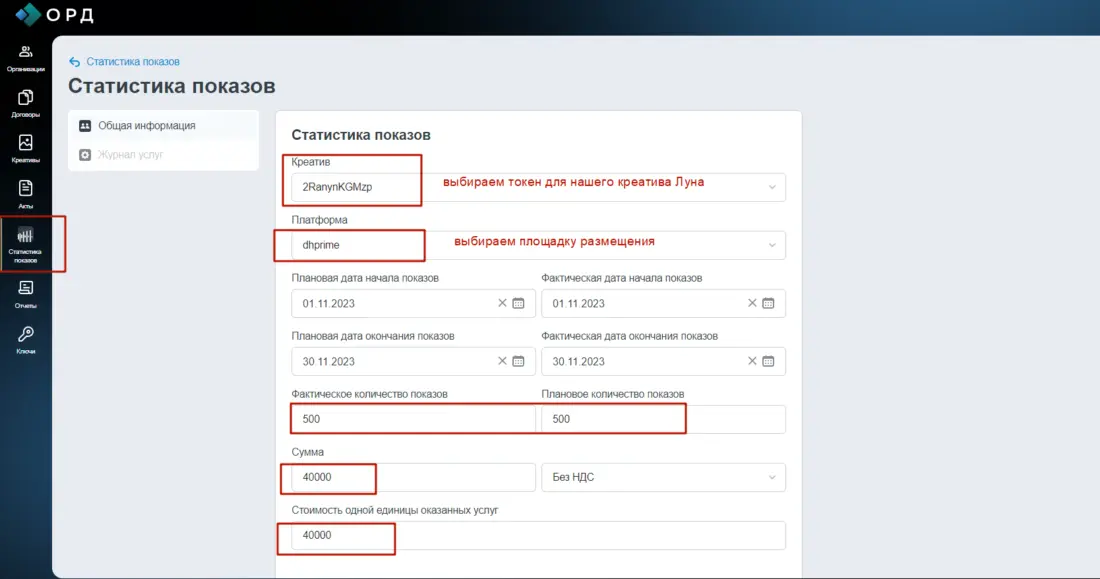Expand the Платформа dropdown arrow

click(772, 246)
